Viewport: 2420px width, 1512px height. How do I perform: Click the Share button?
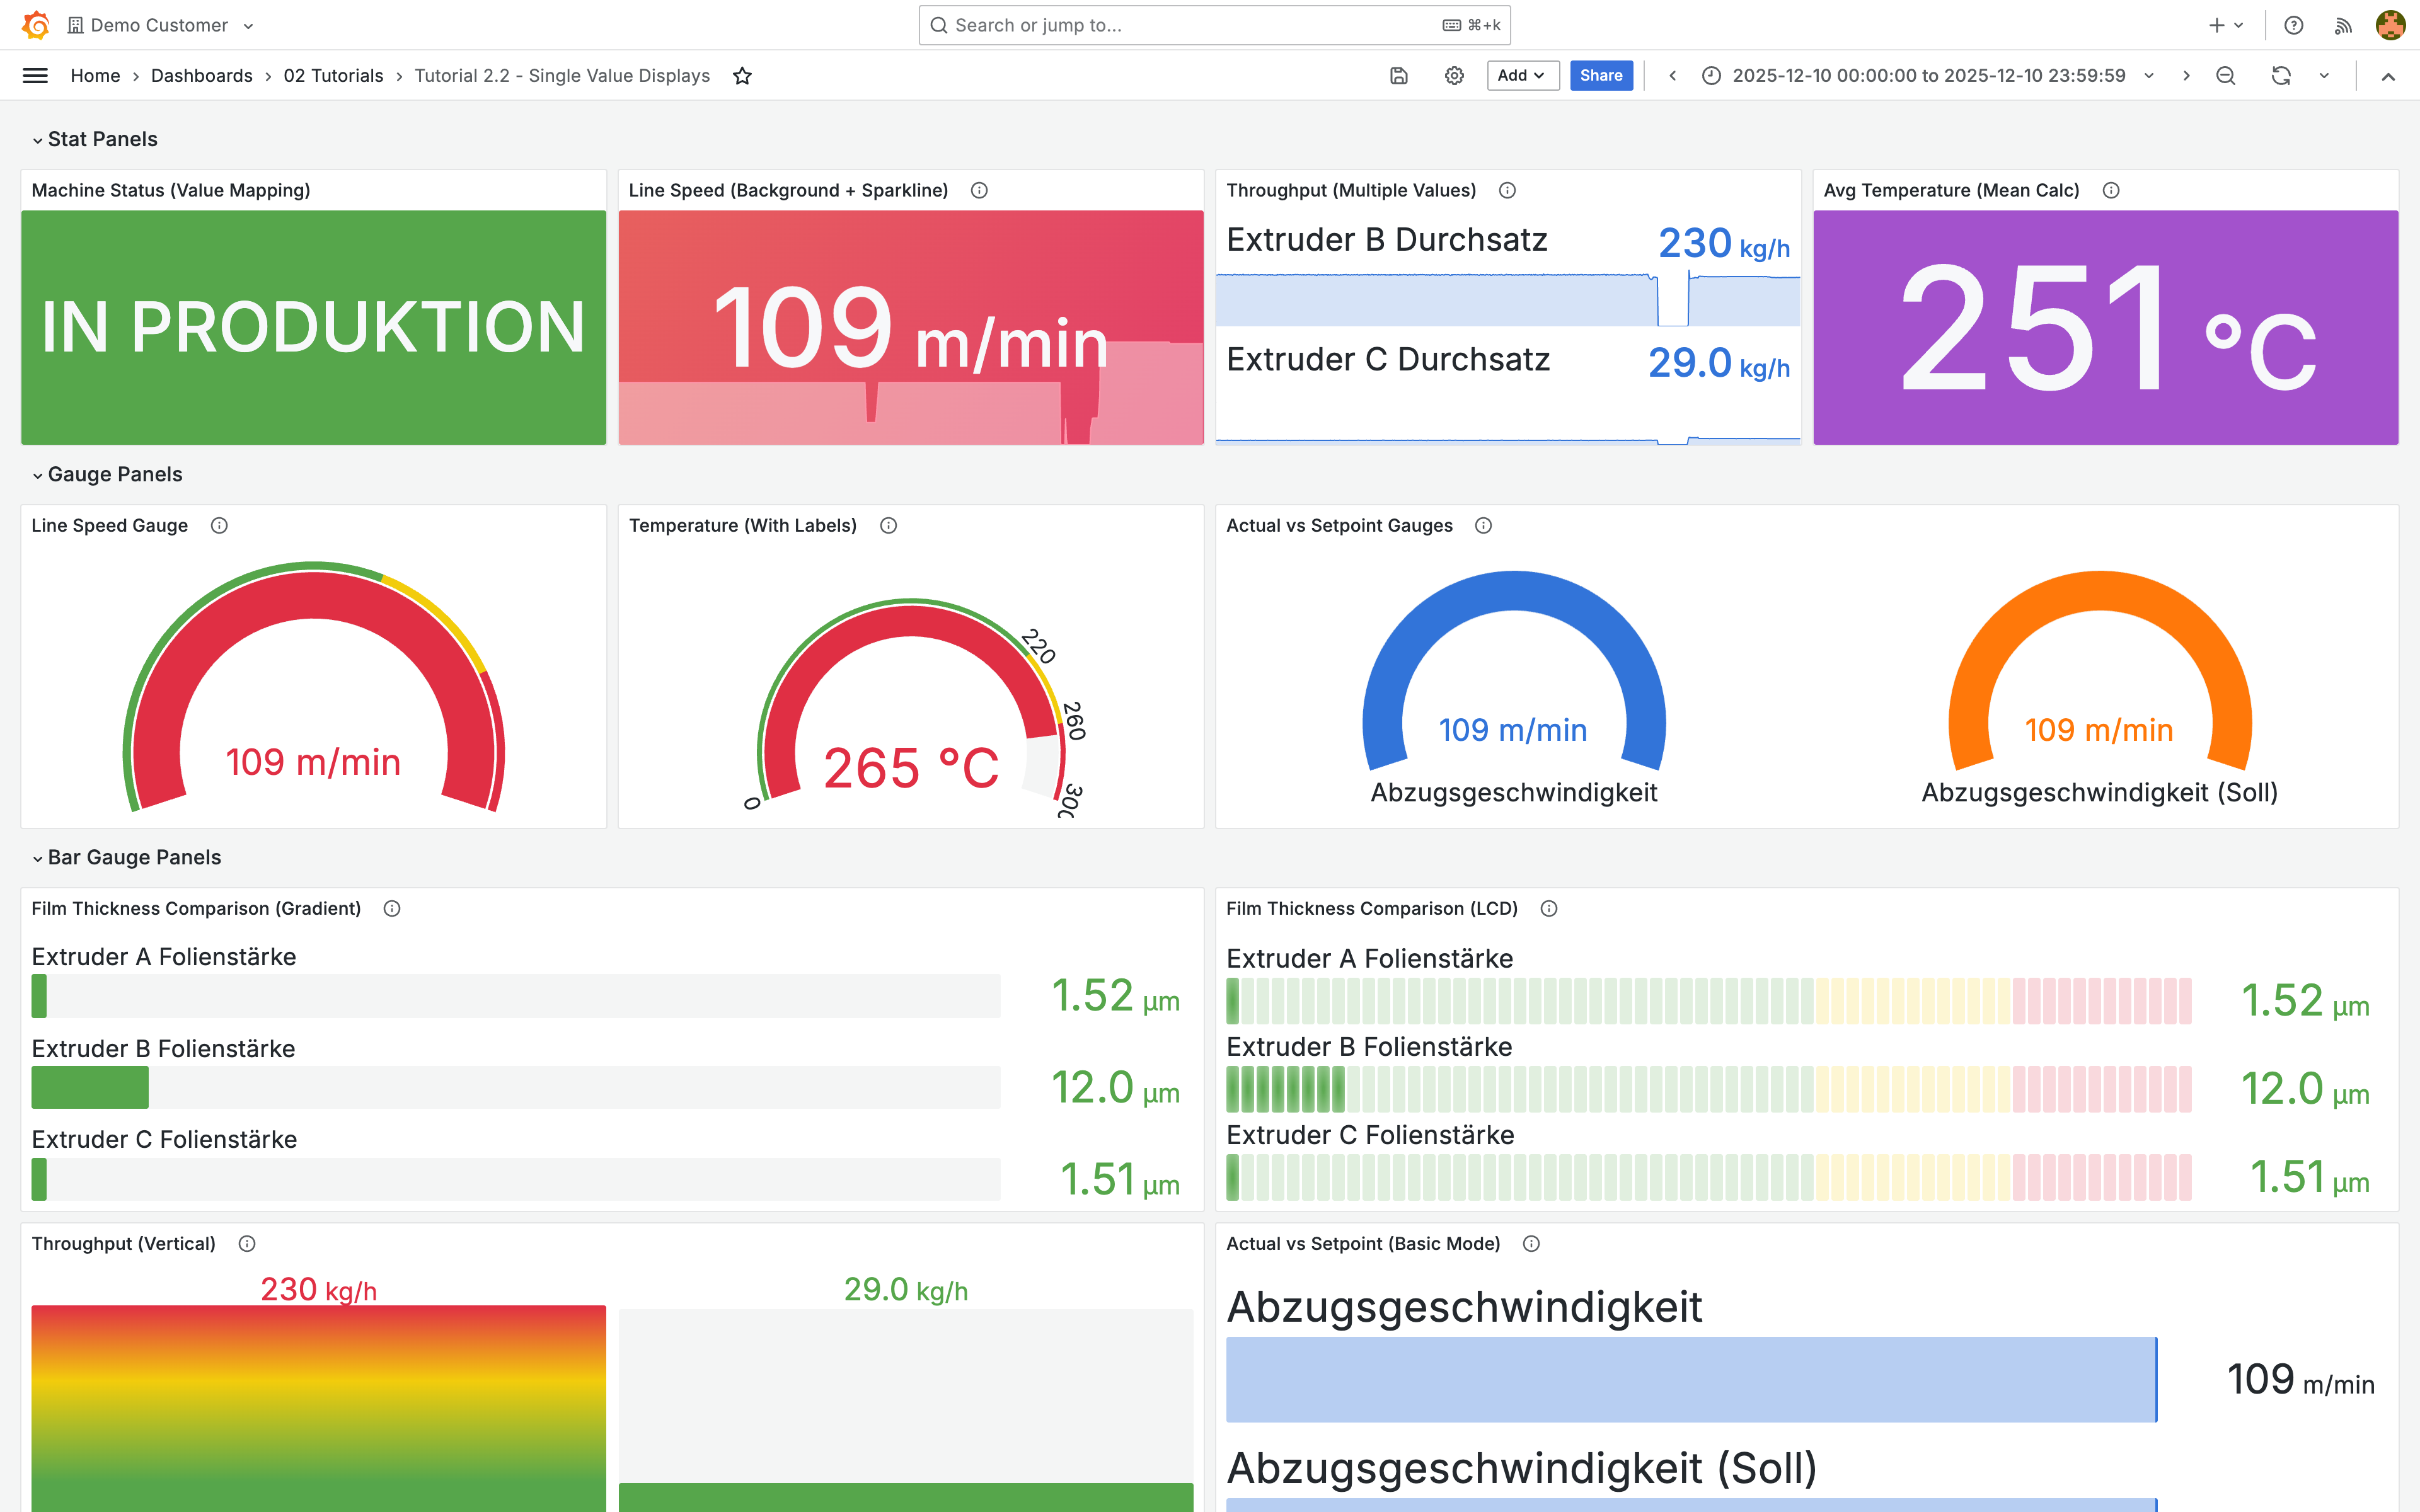click(1600, 76)
